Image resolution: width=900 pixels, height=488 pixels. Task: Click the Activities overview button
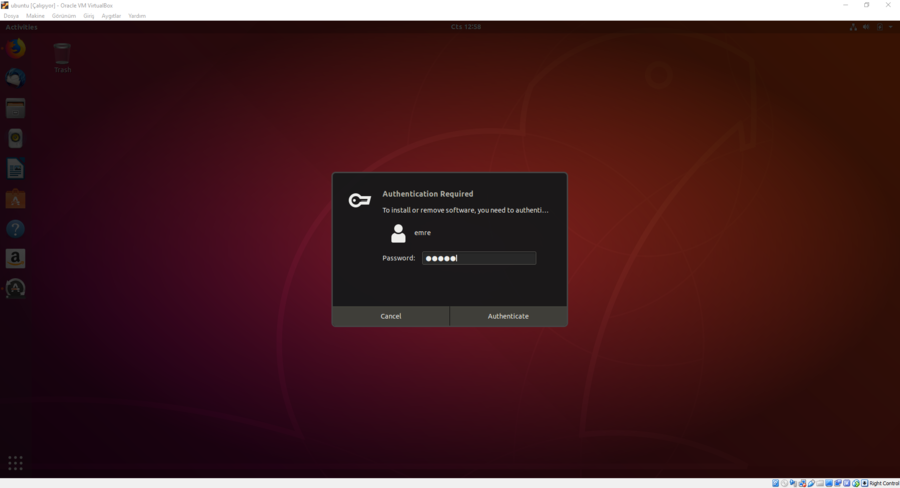(x=22, y=27)
